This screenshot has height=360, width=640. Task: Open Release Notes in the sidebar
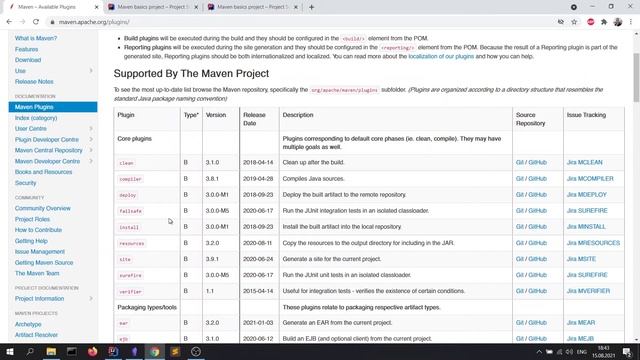(34, 81)
